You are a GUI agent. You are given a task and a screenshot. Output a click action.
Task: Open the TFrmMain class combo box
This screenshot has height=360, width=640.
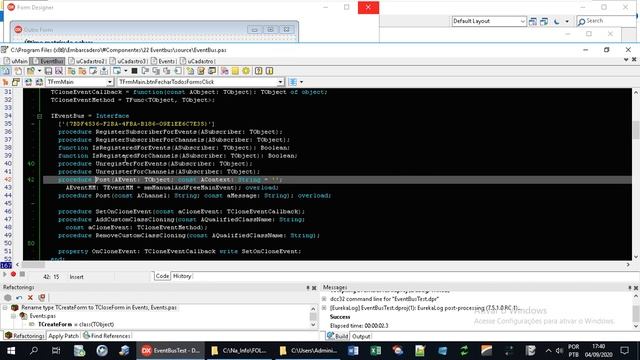[x=80, y=82]
